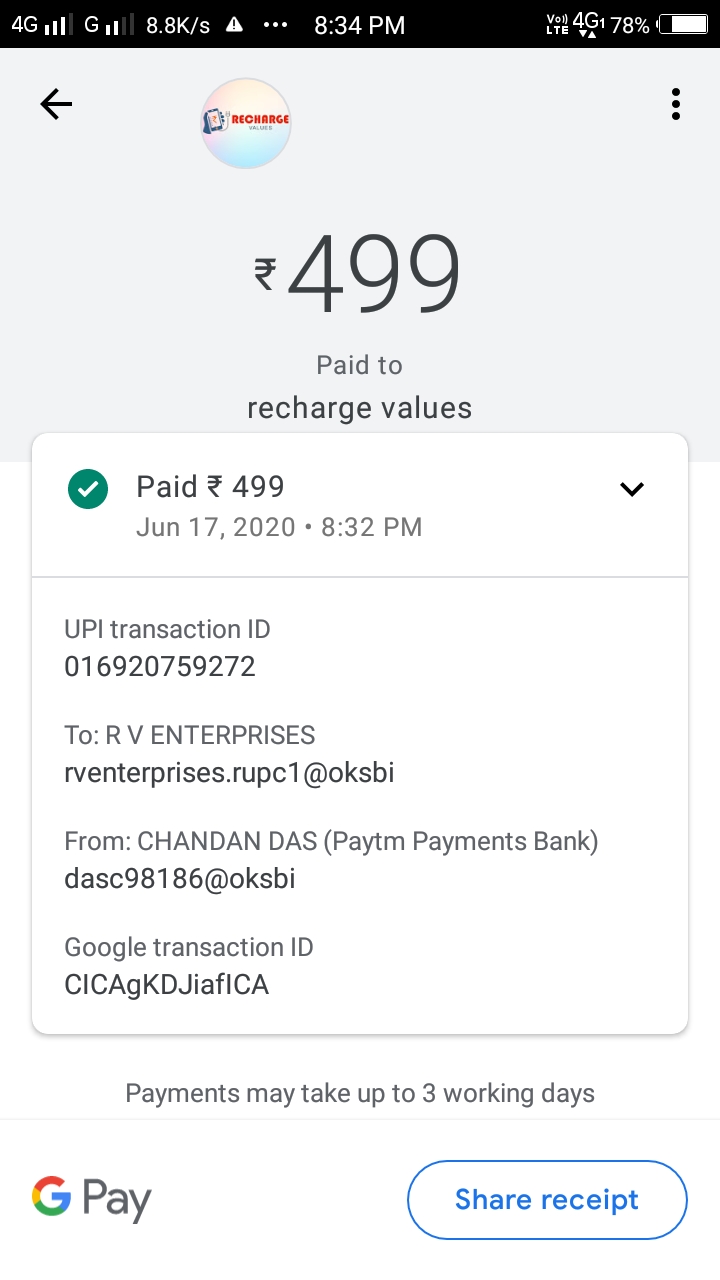This screenshot has height=1280, width=720.
Task: Tap the sender UPI address dasc98186@oksbi
Action: [180, 878]
